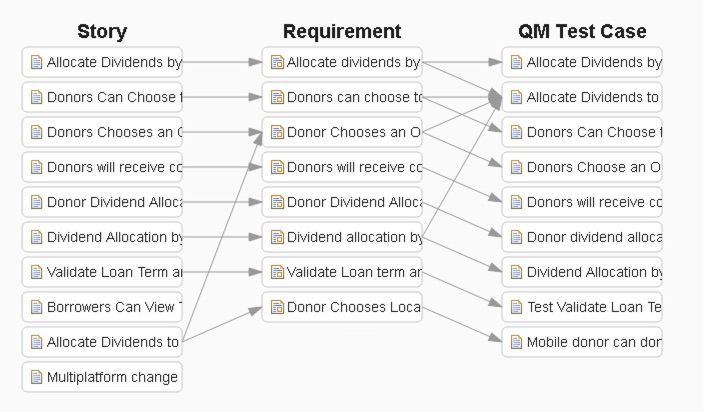Open the Donor dividend alloca test case
This screenshot has width=703, height=412.
[592, 237]
